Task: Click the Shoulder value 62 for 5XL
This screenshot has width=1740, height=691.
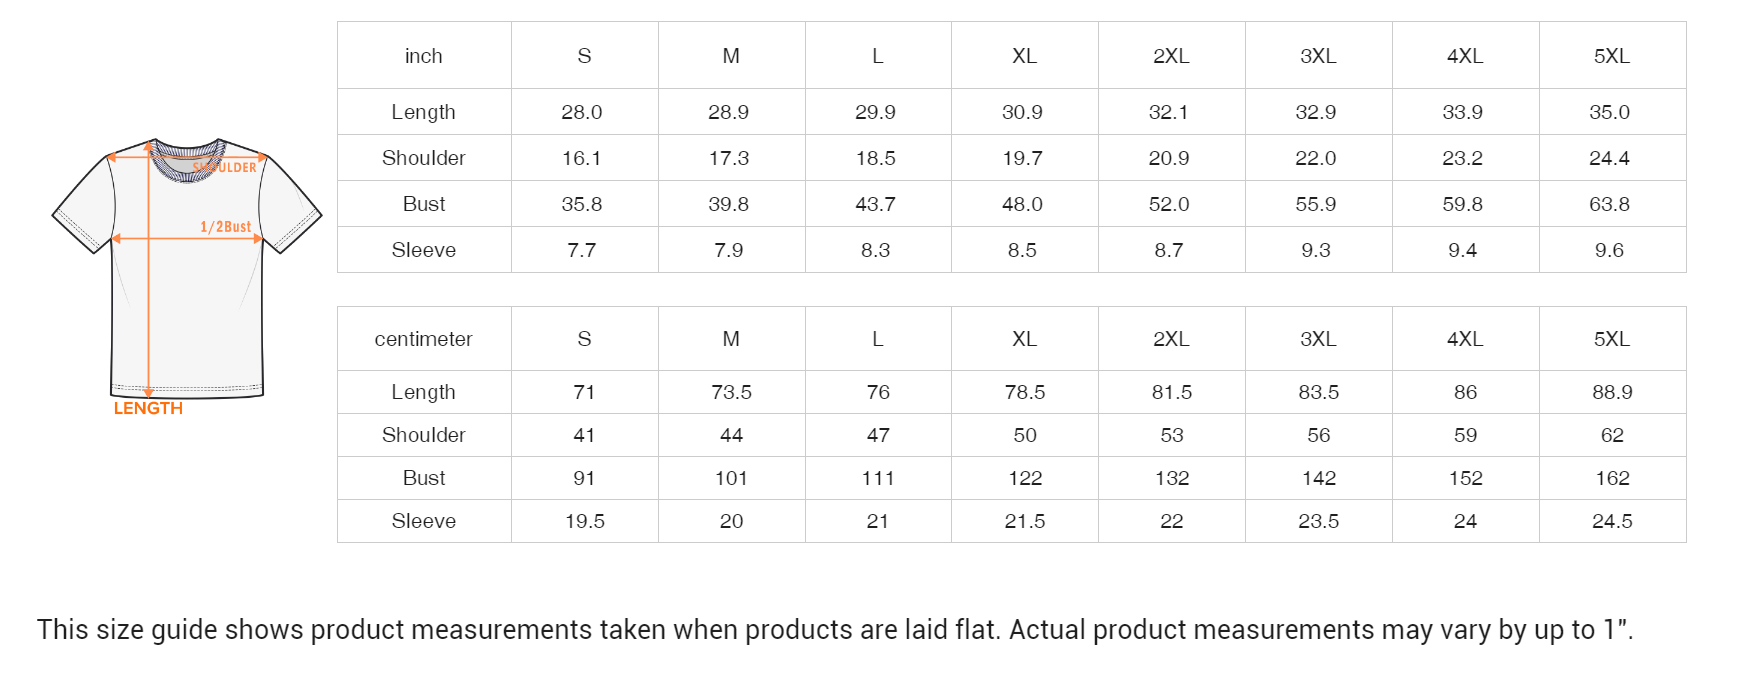Action: coord(1612,435)
